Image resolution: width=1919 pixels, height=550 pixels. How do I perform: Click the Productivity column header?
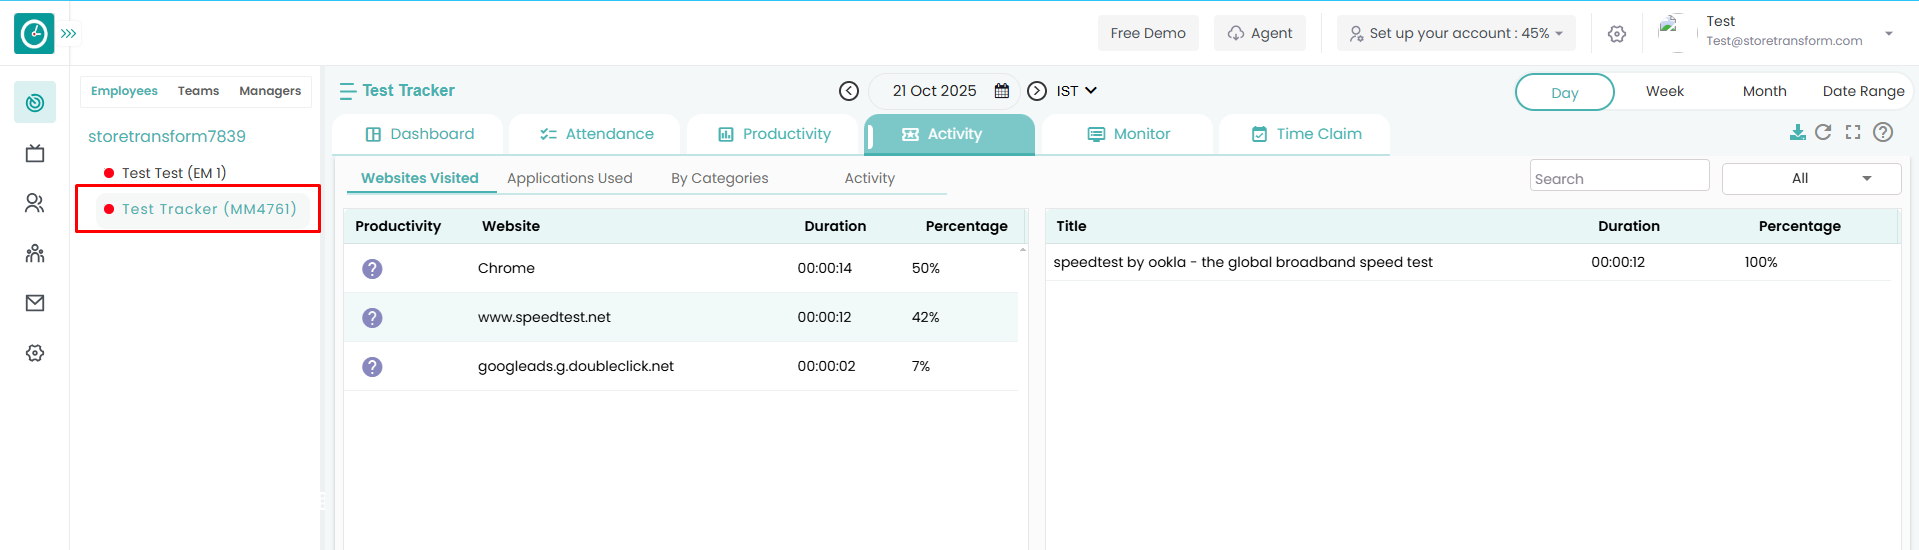coord(398,226)
